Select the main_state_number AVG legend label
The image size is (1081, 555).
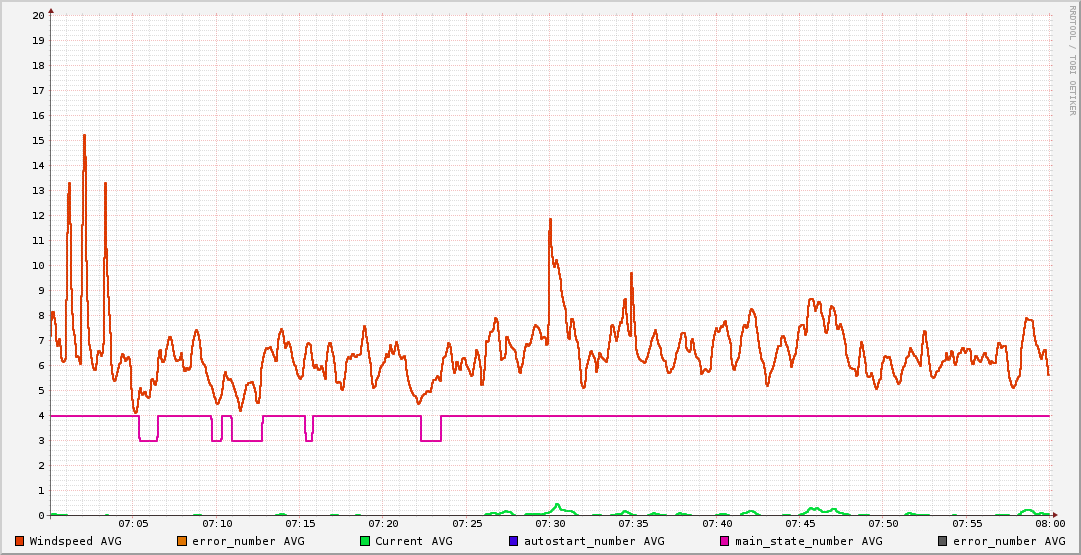[809, 541]
